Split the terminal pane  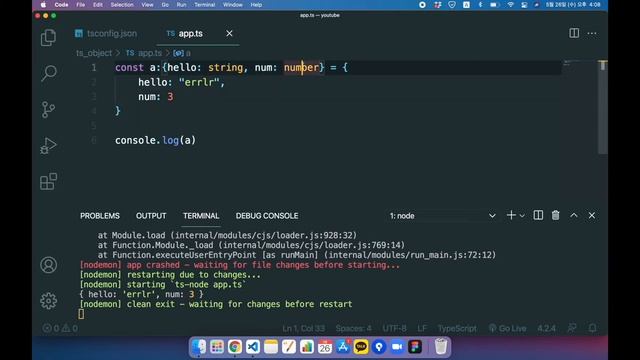[x=538, y=215]
